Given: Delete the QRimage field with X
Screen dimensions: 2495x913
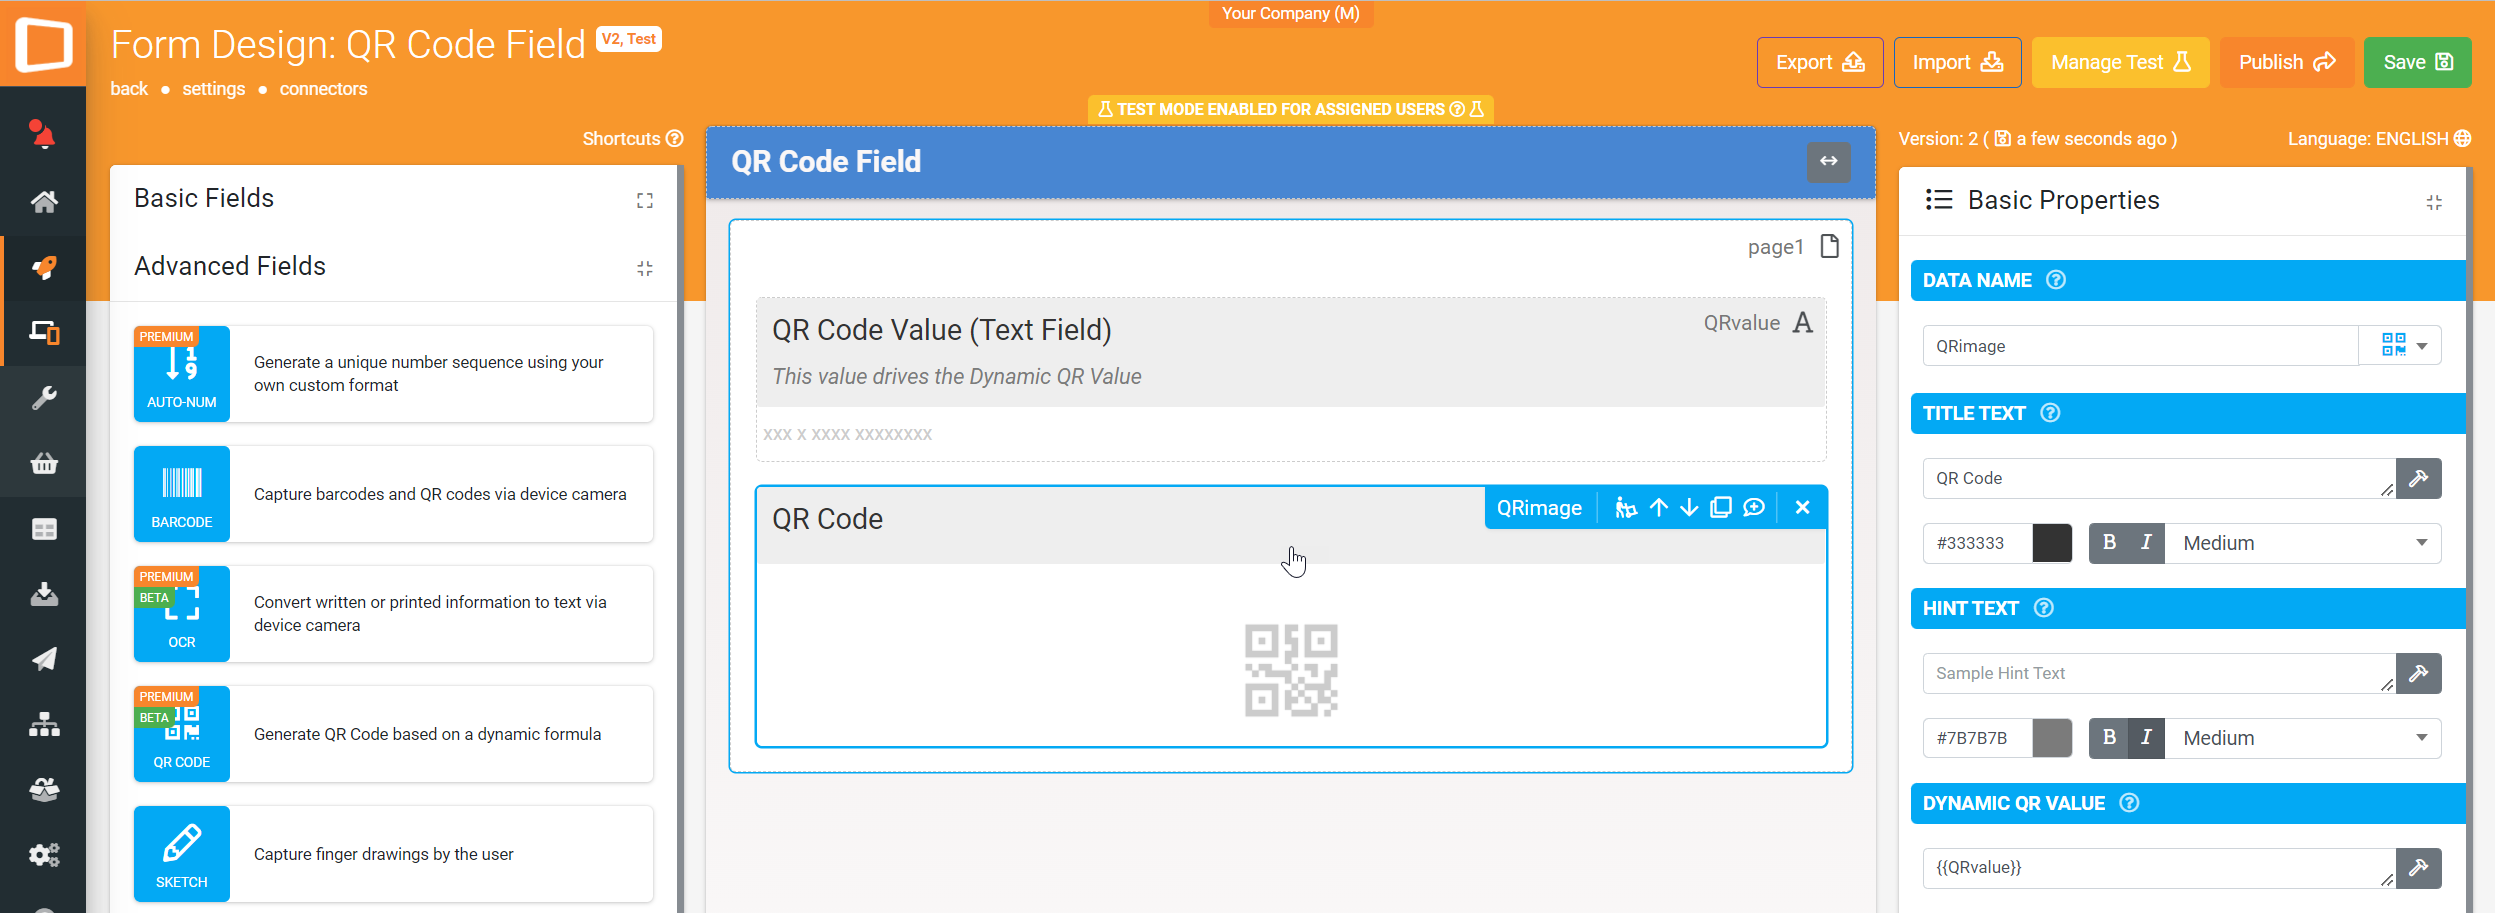Looking at the screenshot, I should [x=1802, y=508].
